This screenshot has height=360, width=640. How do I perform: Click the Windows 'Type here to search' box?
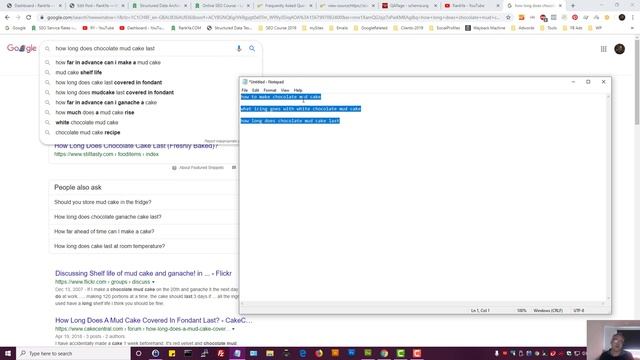(x=73, y=353)
